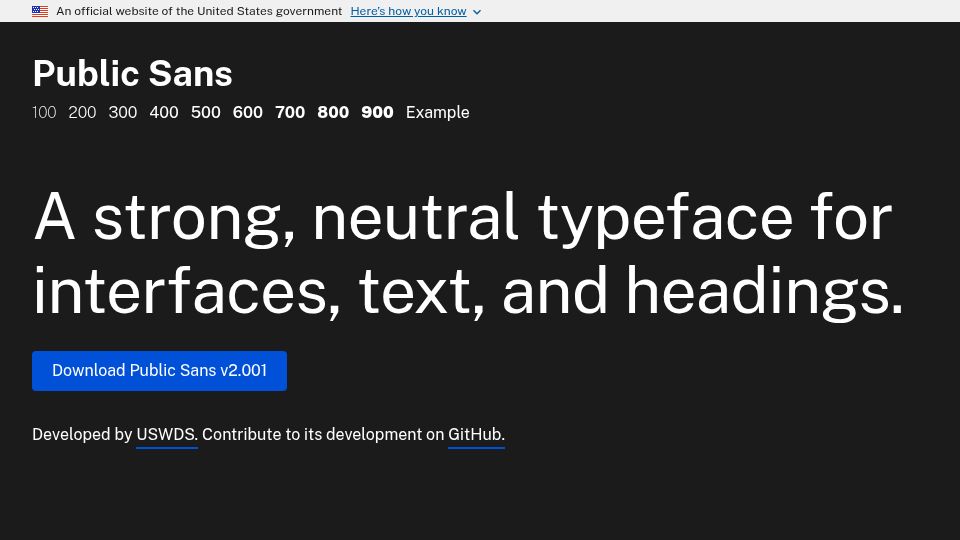This screenshot has width=960, height=540.
Task: Select the 800 weight menu item
Action: pyautogui.click(x=333, y=112)
